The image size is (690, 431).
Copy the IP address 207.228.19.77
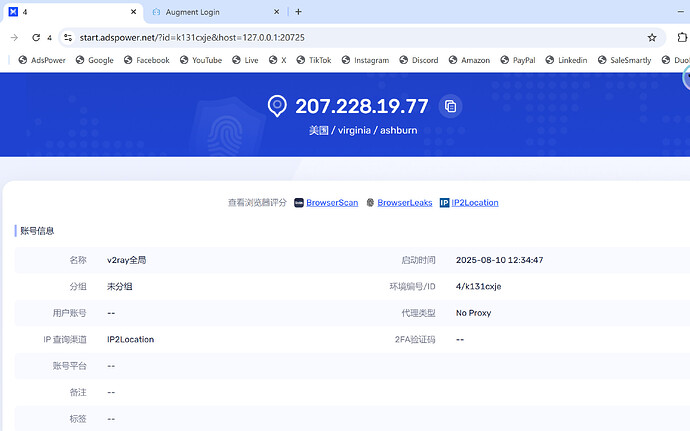[450, 107]
